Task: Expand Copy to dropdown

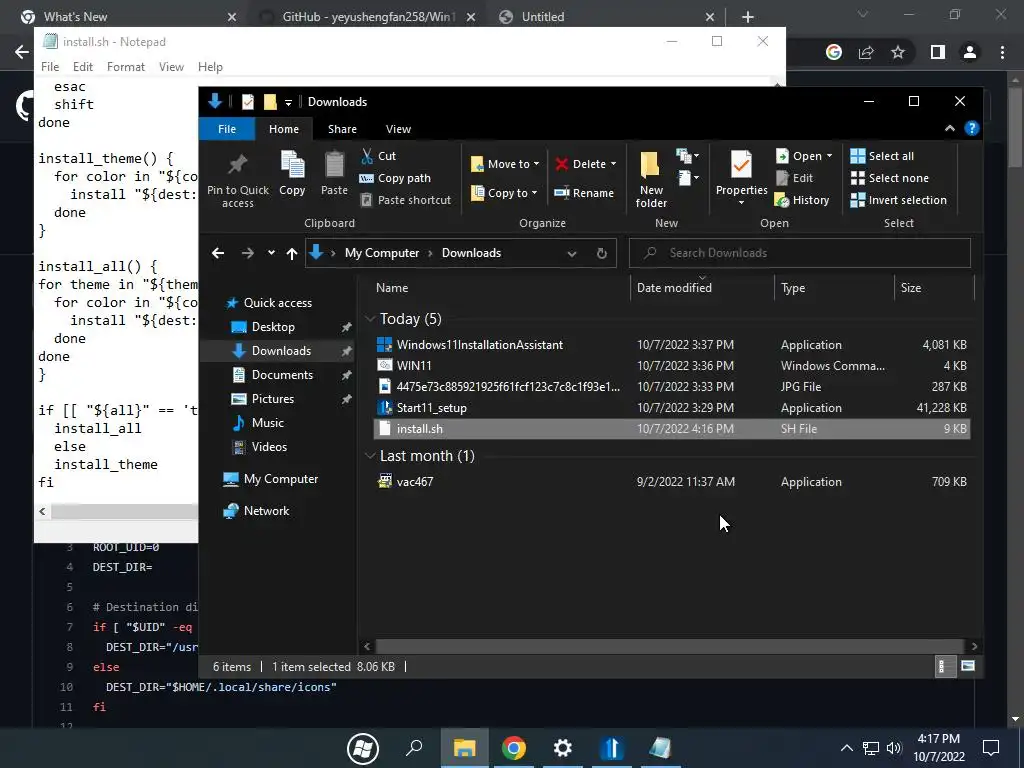Action: [534, 193]
